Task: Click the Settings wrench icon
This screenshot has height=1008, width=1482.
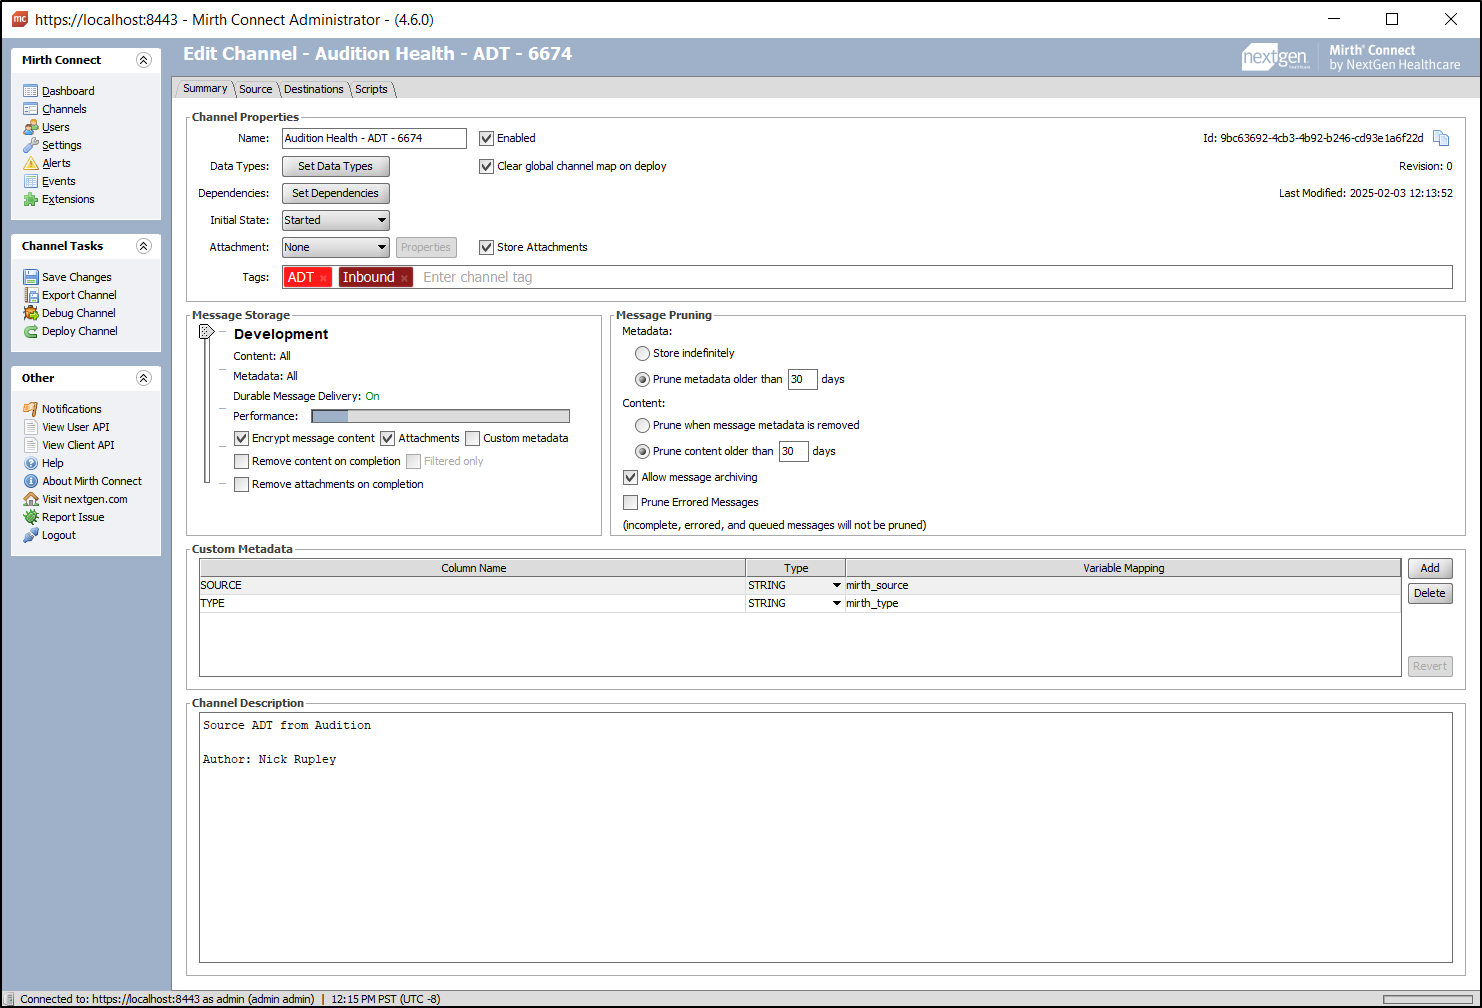Action: pos(31,145)
